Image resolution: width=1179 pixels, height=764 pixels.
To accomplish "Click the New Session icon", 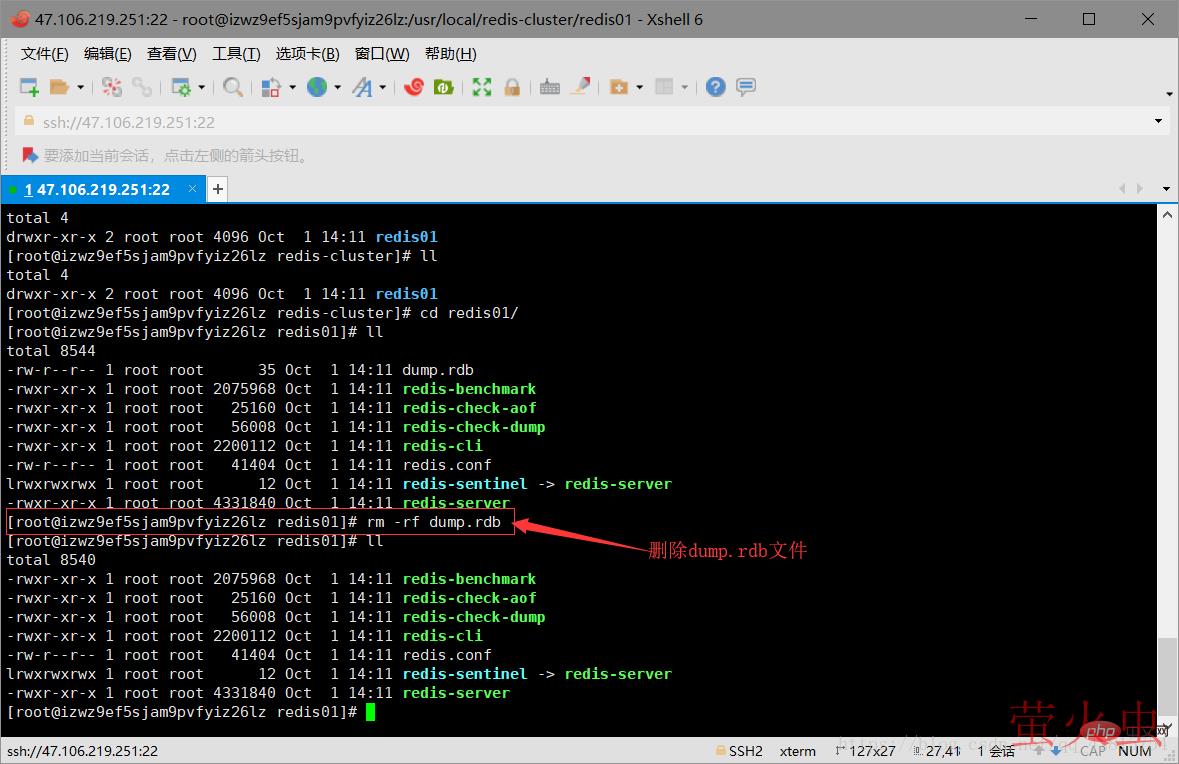I will click(x=29, y=88).
